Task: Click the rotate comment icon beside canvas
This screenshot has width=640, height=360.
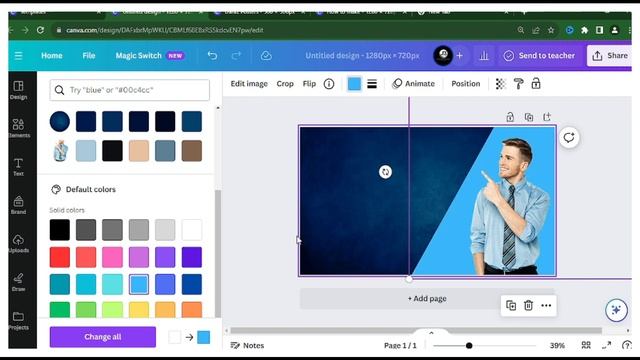Action: [569, 138]
